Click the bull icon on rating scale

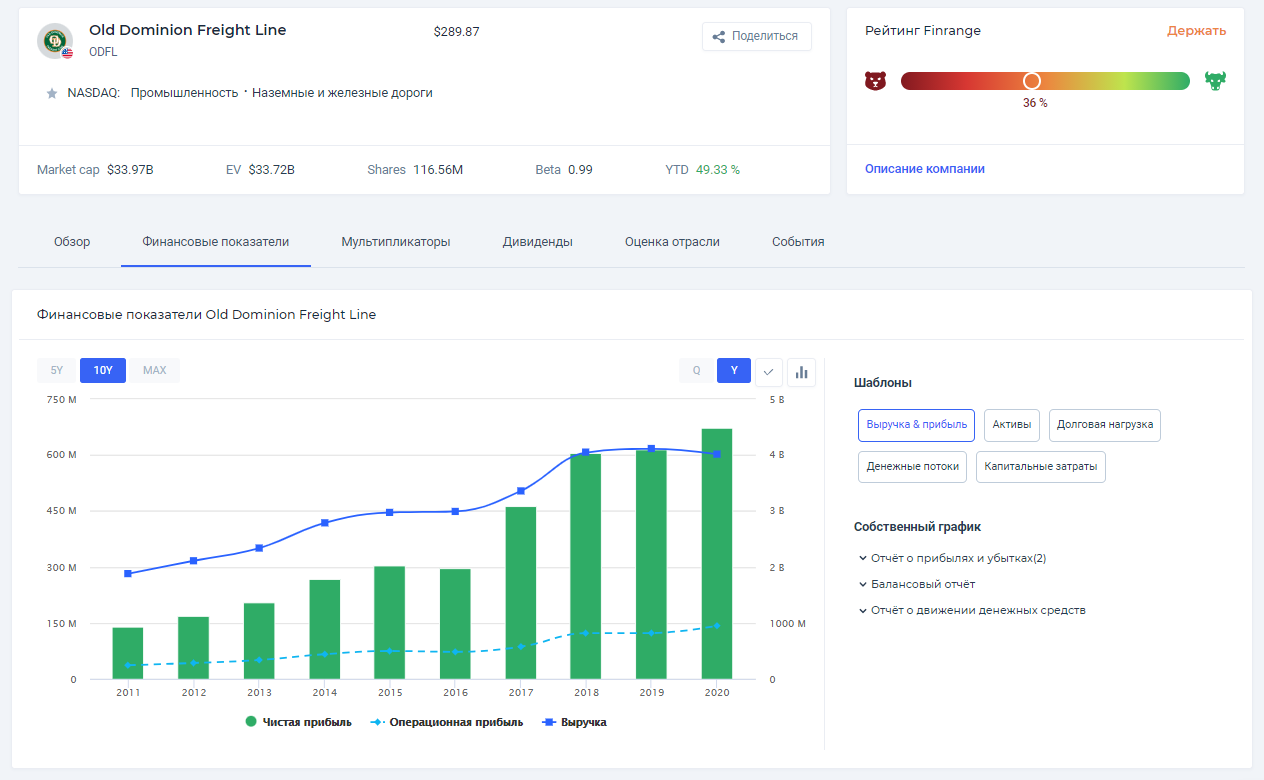(x=1216, y=80)
